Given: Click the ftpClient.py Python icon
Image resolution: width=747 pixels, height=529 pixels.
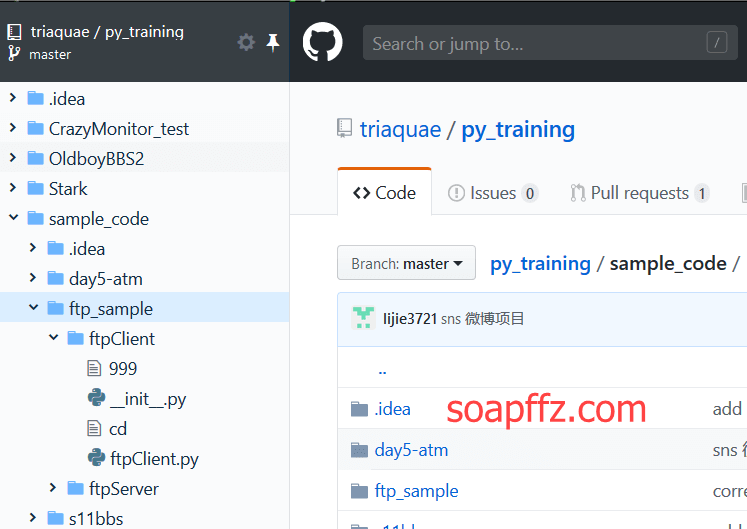Looking at the screenshot, I should pos(96,458).
